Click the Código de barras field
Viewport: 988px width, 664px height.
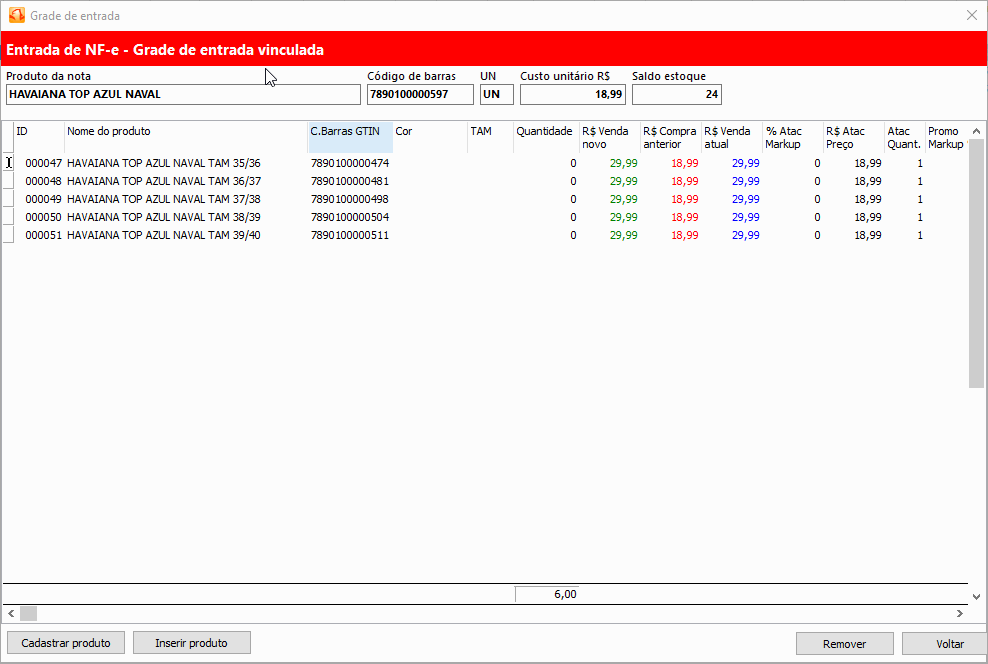pos(420,95)
